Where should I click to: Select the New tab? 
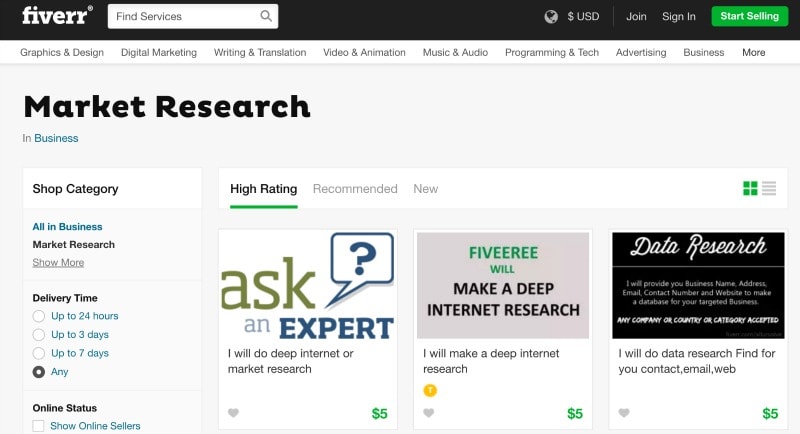pyautogui.click(x=426, y=189)
